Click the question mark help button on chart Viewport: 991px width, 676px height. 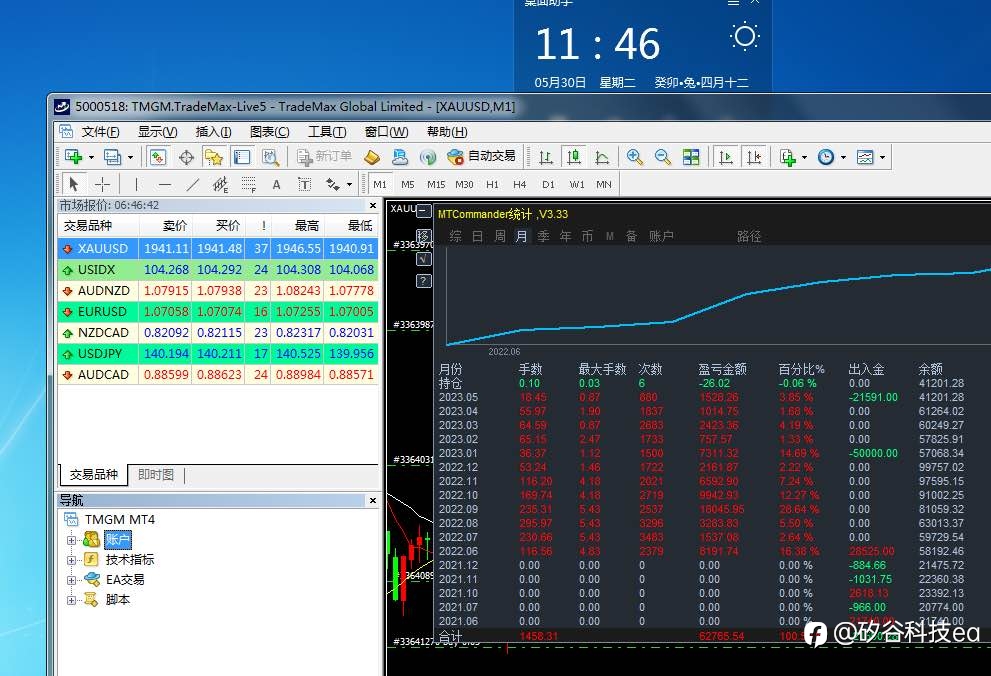coord(423,281)
